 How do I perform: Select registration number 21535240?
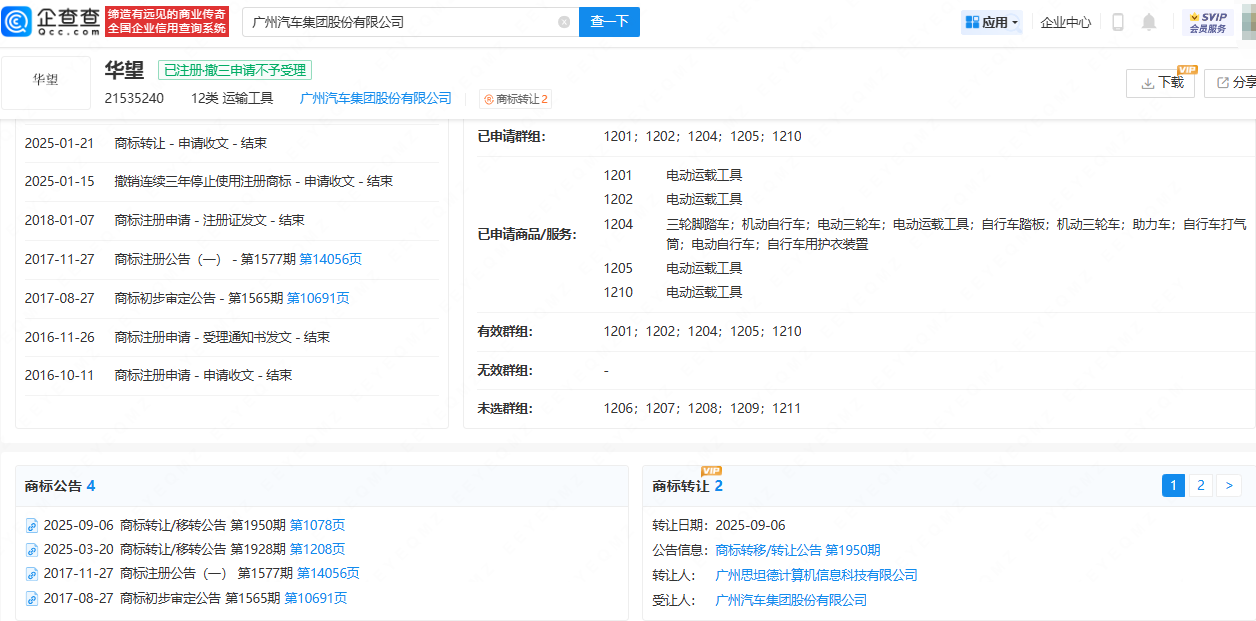coord(134,98)
